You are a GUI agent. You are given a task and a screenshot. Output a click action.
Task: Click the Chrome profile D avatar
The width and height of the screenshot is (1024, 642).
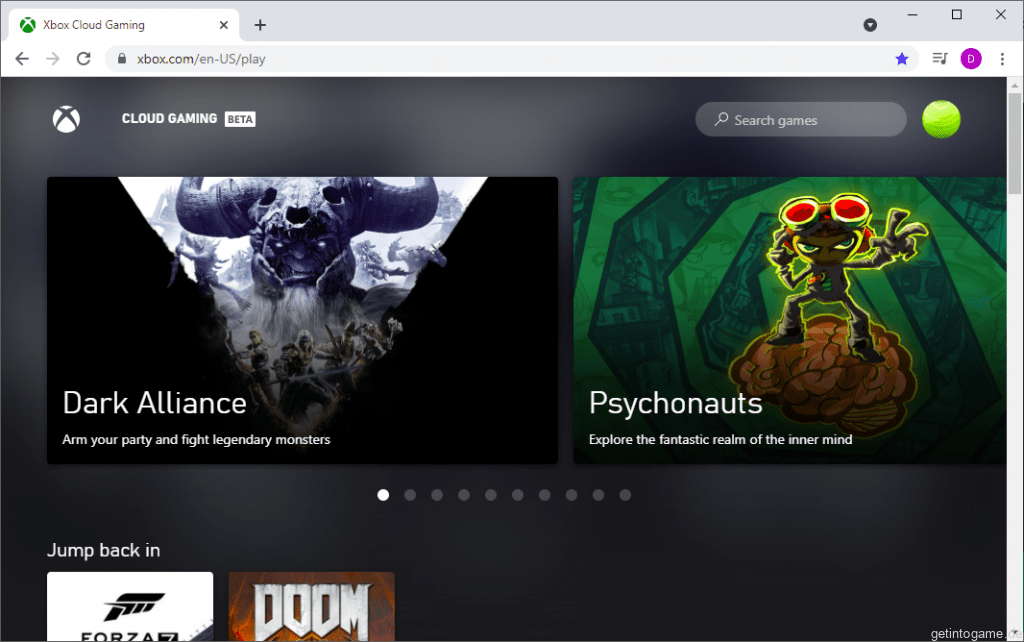970,59
